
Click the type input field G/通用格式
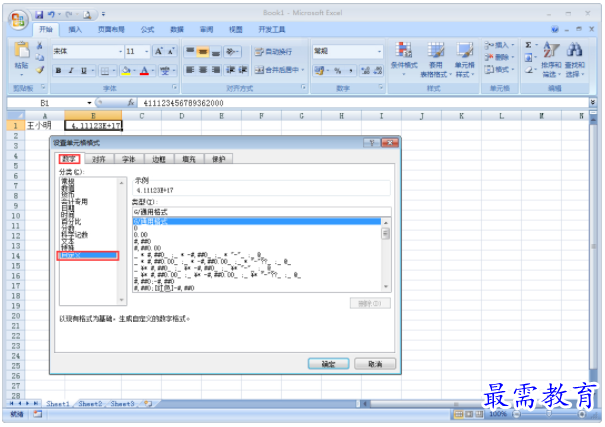262,212
